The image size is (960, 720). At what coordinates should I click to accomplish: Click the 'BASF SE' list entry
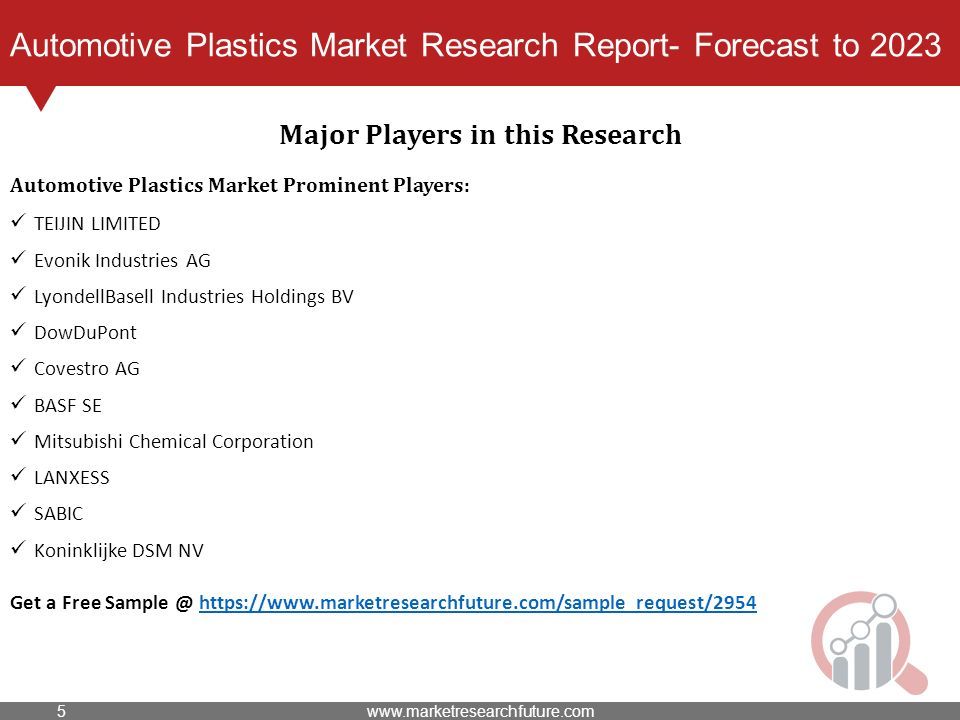68,405
